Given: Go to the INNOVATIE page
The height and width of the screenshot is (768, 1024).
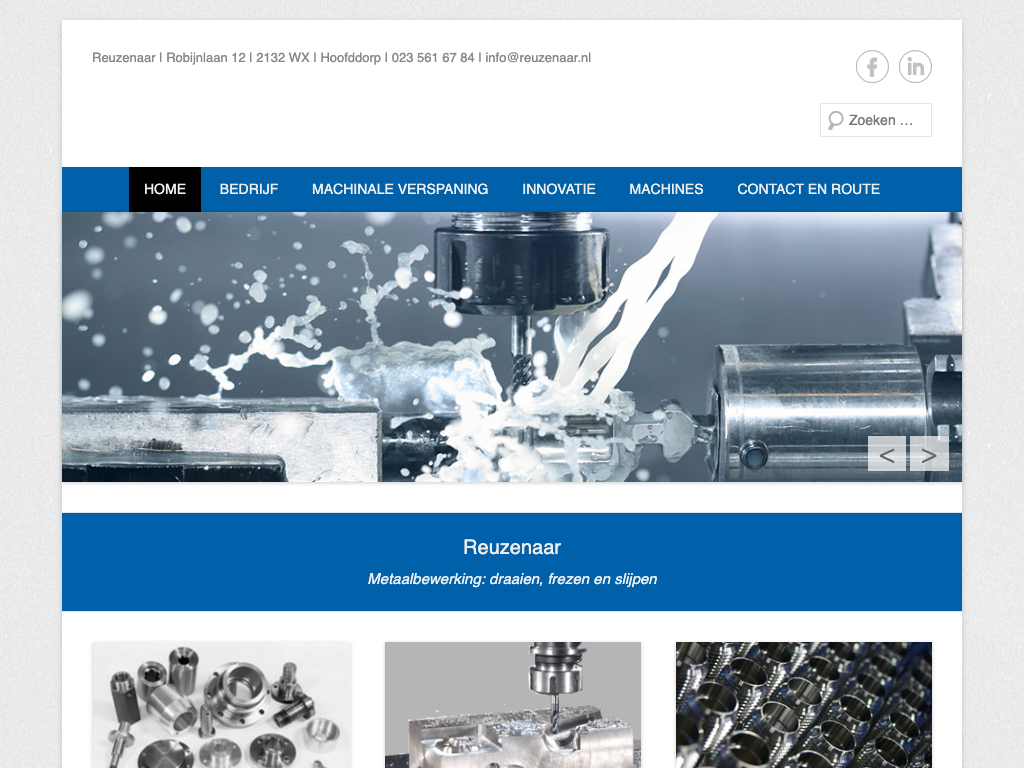Looking at the screenshot, I should (559, 189).
